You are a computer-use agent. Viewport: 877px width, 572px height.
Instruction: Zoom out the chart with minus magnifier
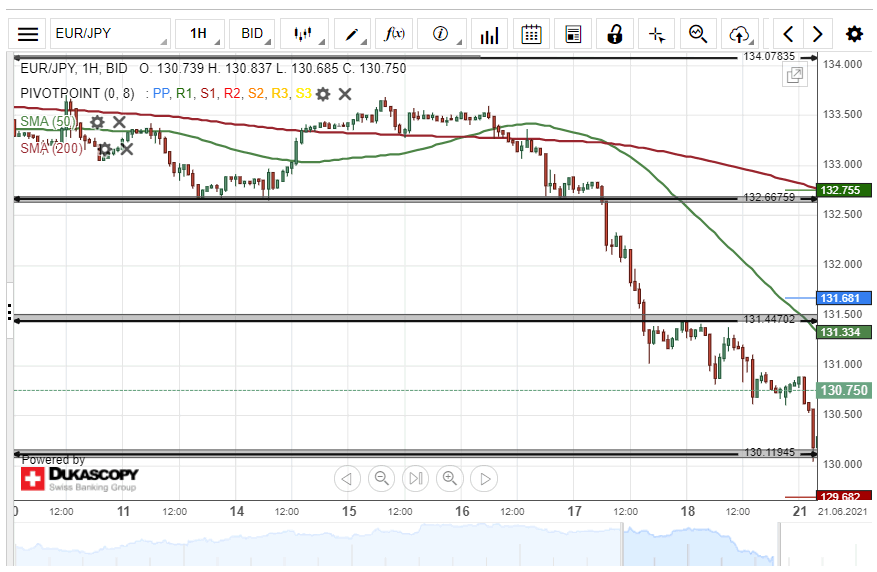pos(381,479)
